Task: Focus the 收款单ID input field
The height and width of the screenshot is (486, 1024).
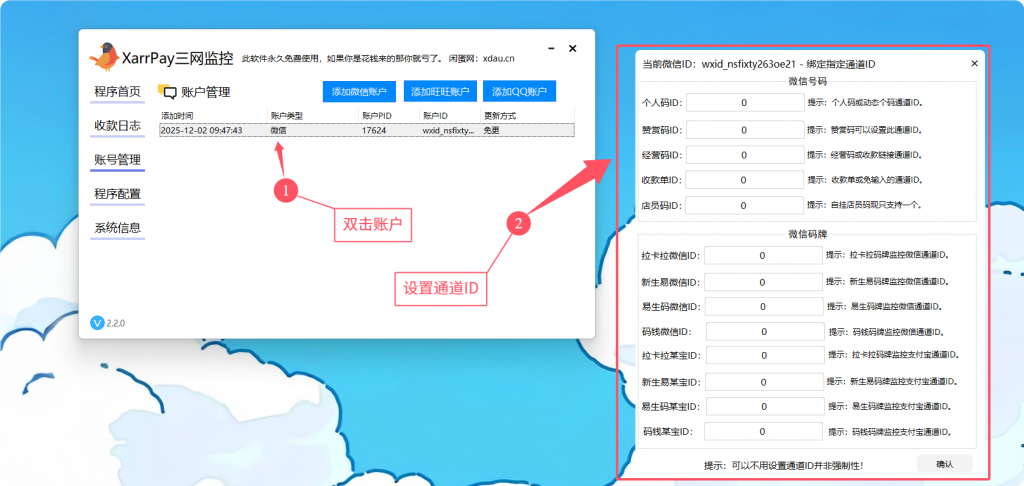Action: [745, 180]
